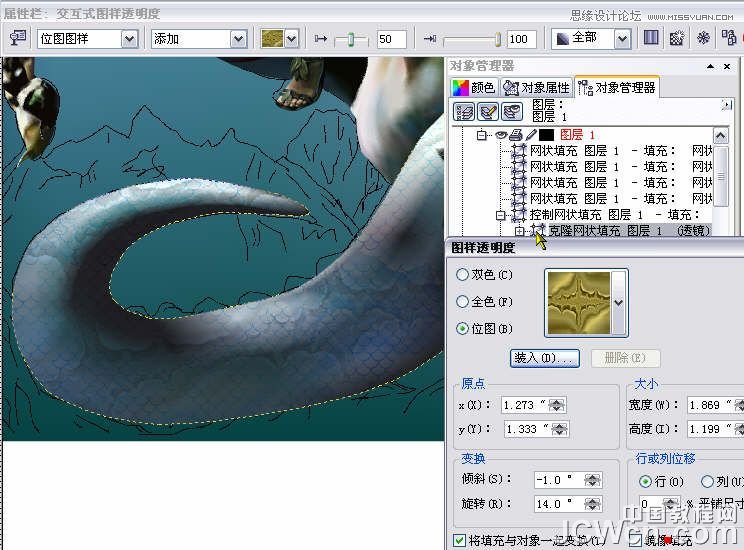Screen dimensions: 744x550
Task: Click the 旋转 spinner arrows
Action: pos(593,504)
